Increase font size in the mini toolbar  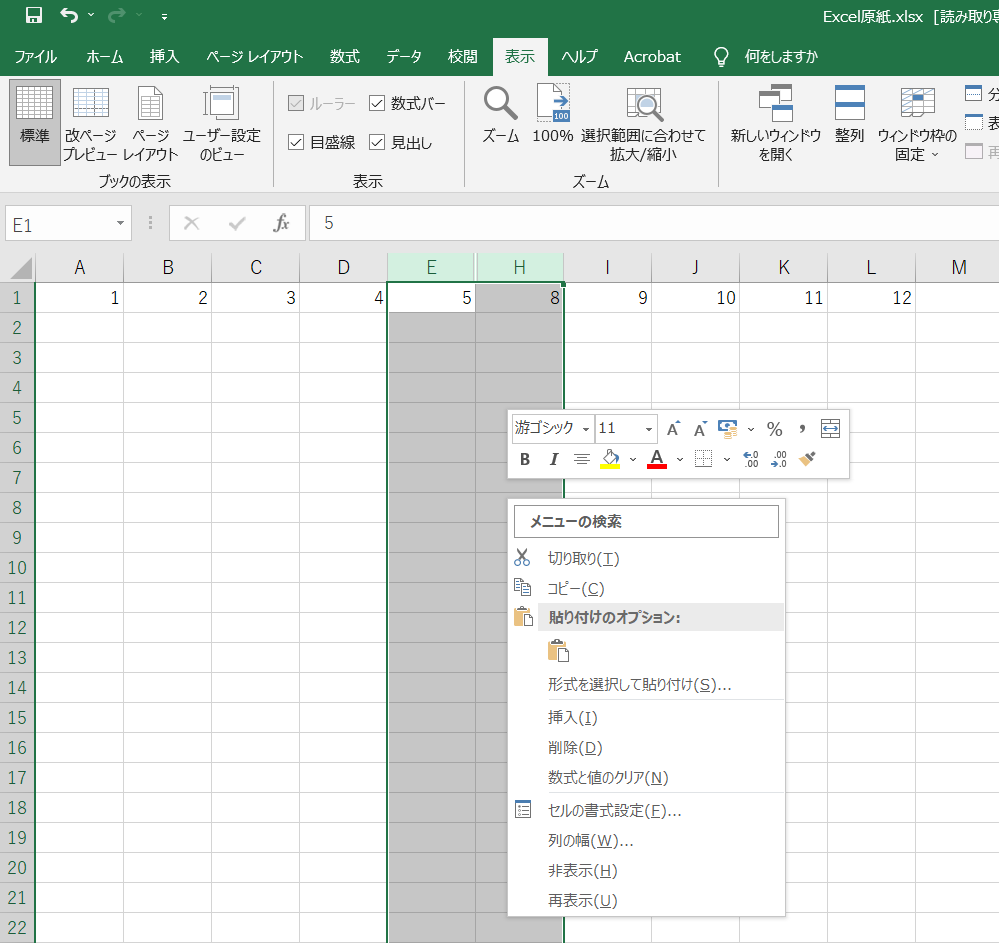tap(673, 429)
